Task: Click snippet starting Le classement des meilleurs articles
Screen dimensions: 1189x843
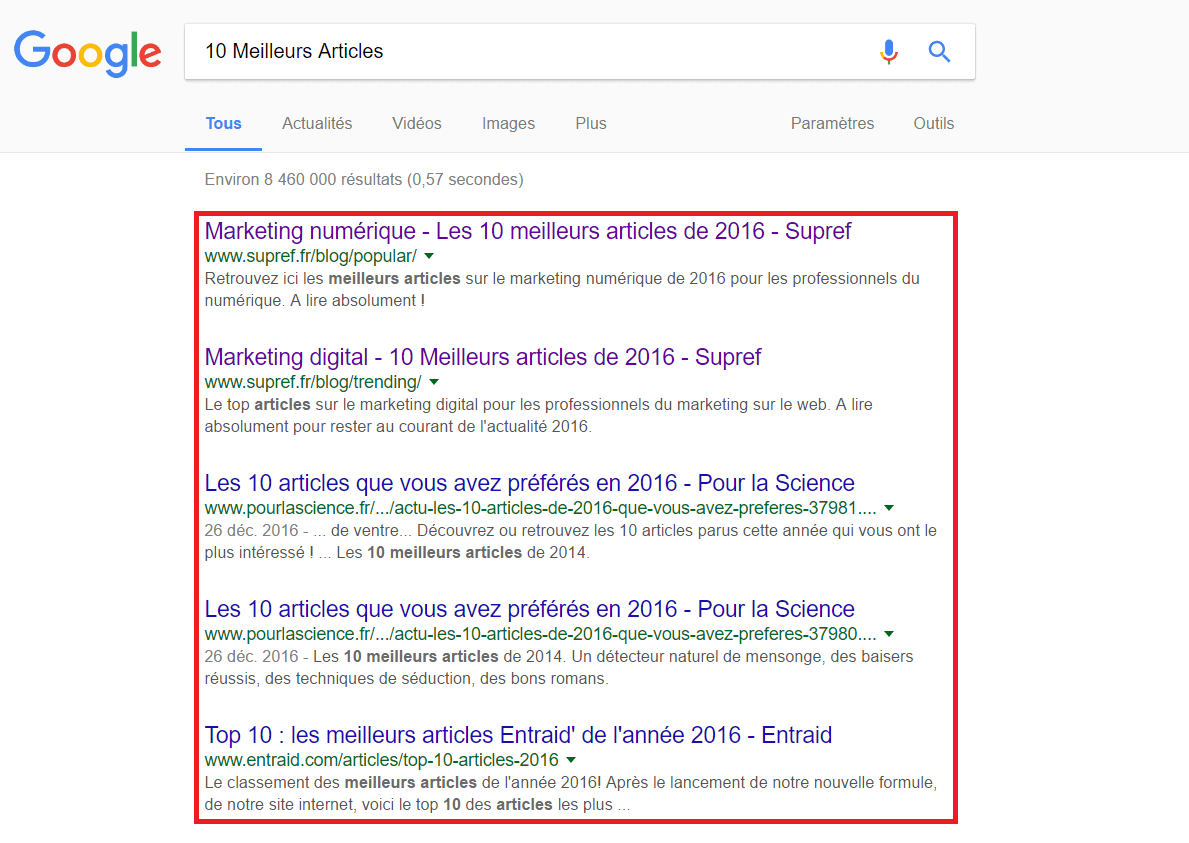Action: [571, 793]
